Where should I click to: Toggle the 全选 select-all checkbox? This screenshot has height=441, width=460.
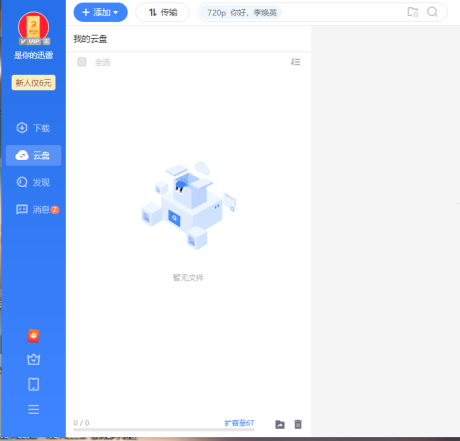pyautogui.click(x=82, y=62)
